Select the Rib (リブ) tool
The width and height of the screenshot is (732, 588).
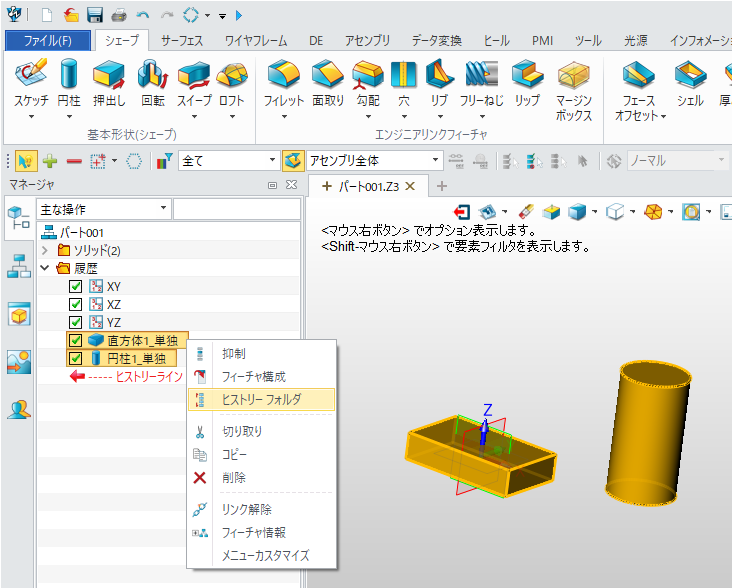click(439, 83)
